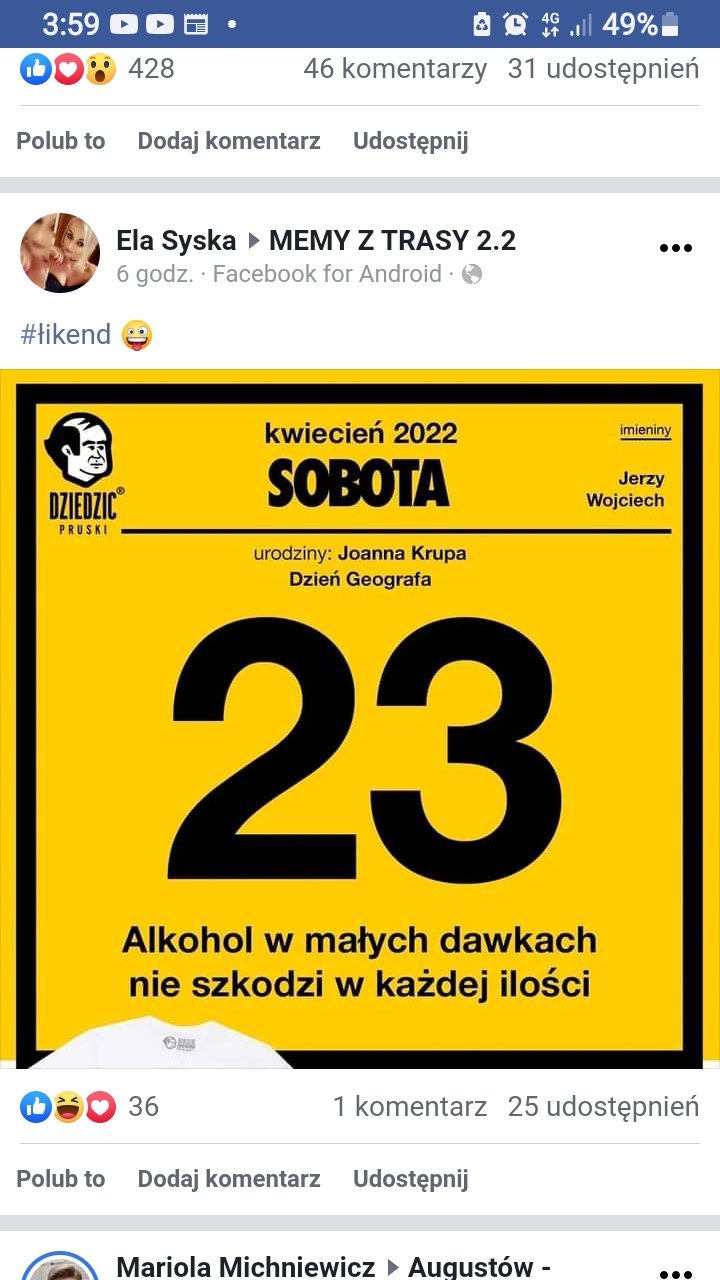720x1280 pixels.
Task: Tap the alarm clock status icon
Action: click(515, 24)
